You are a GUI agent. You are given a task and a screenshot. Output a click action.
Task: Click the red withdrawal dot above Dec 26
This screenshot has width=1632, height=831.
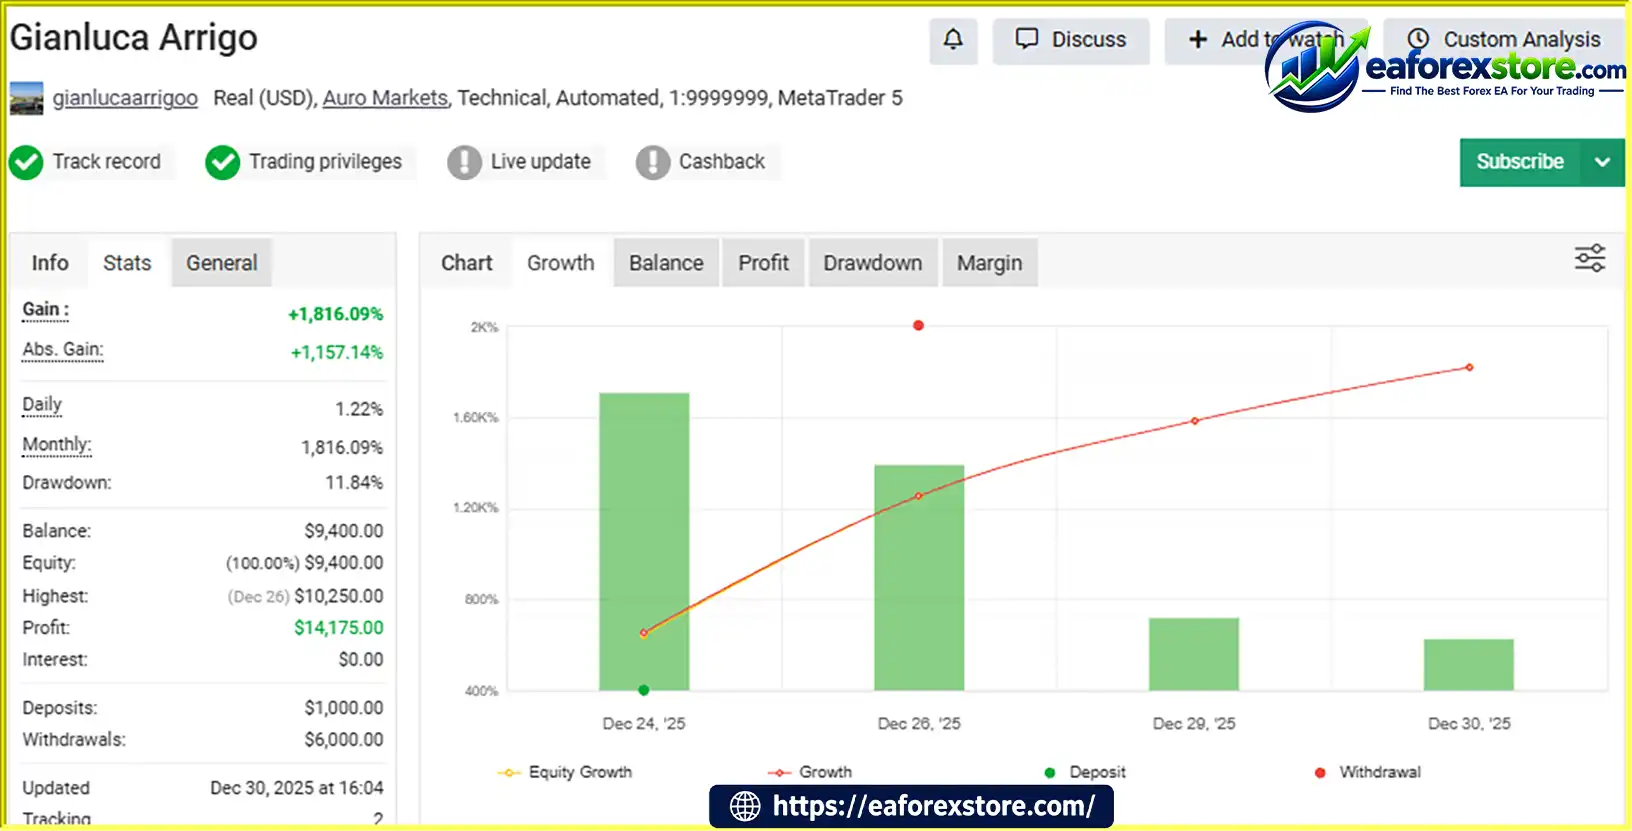(918, 325)
